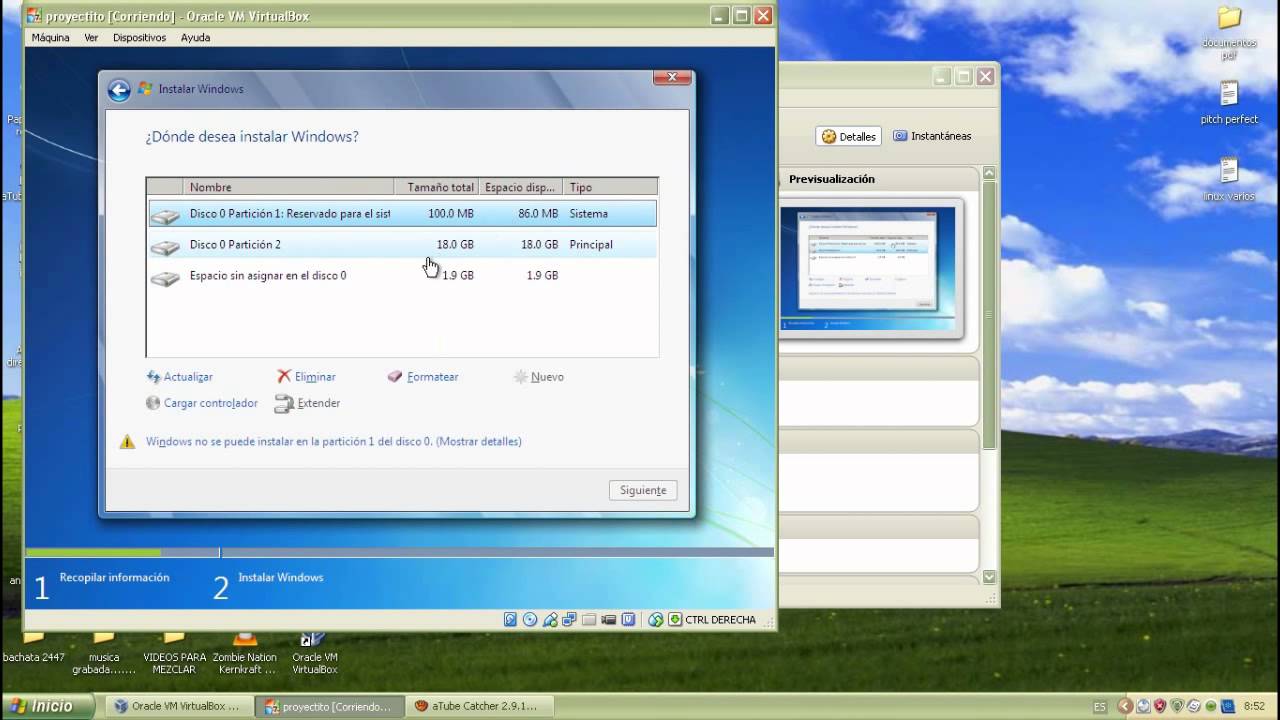Screen dimensions: 1280x720
Task: Select Disco 0 Partición 2 row
Action: 402,245
